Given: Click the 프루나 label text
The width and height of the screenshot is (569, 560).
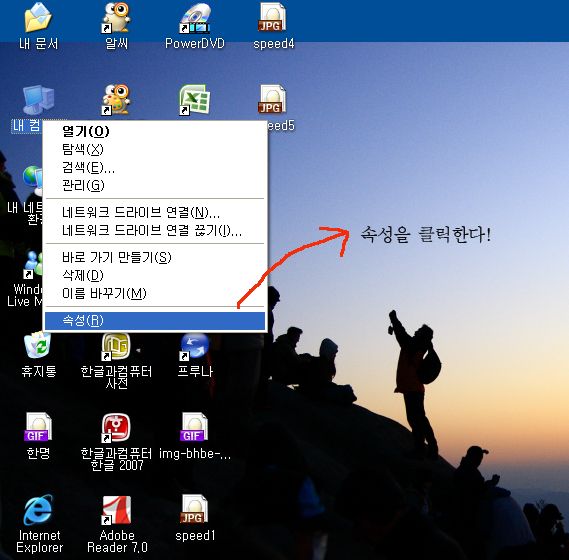Looking at the screenshot, I should (x=195, y=371).
